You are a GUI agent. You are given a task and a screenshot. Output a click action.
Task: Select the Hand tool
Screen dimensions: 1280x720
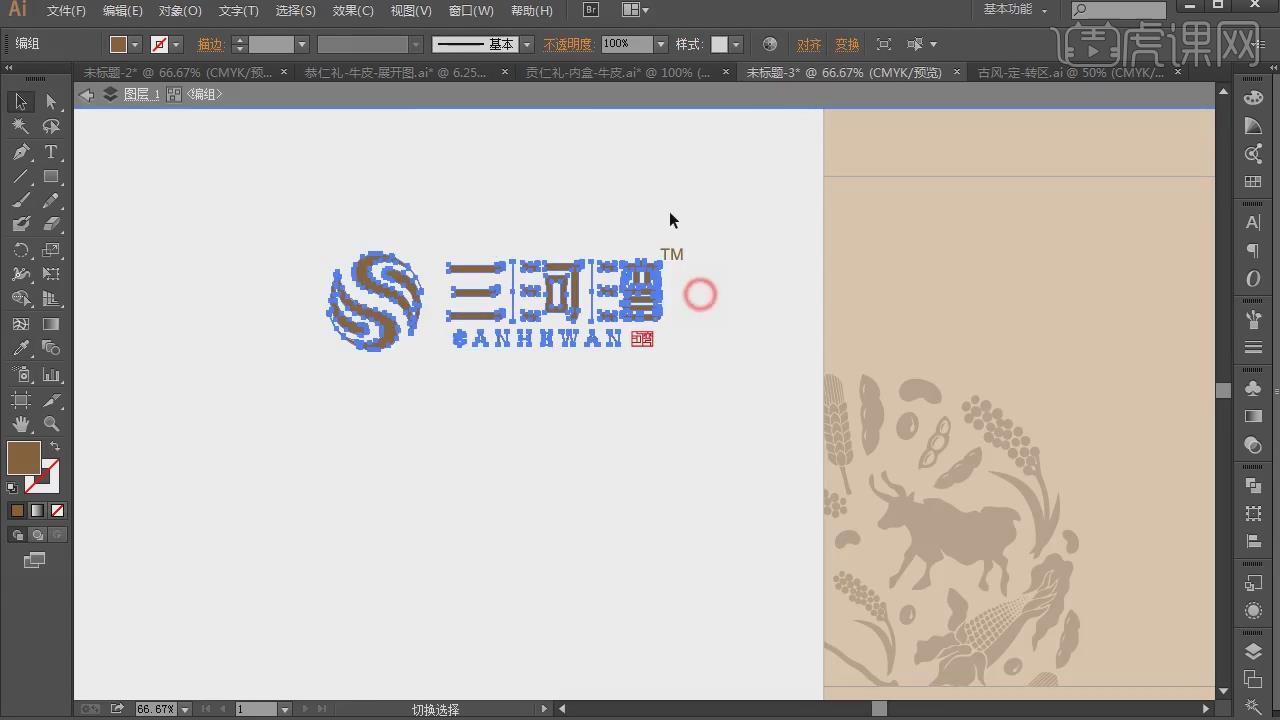(21, 424)
